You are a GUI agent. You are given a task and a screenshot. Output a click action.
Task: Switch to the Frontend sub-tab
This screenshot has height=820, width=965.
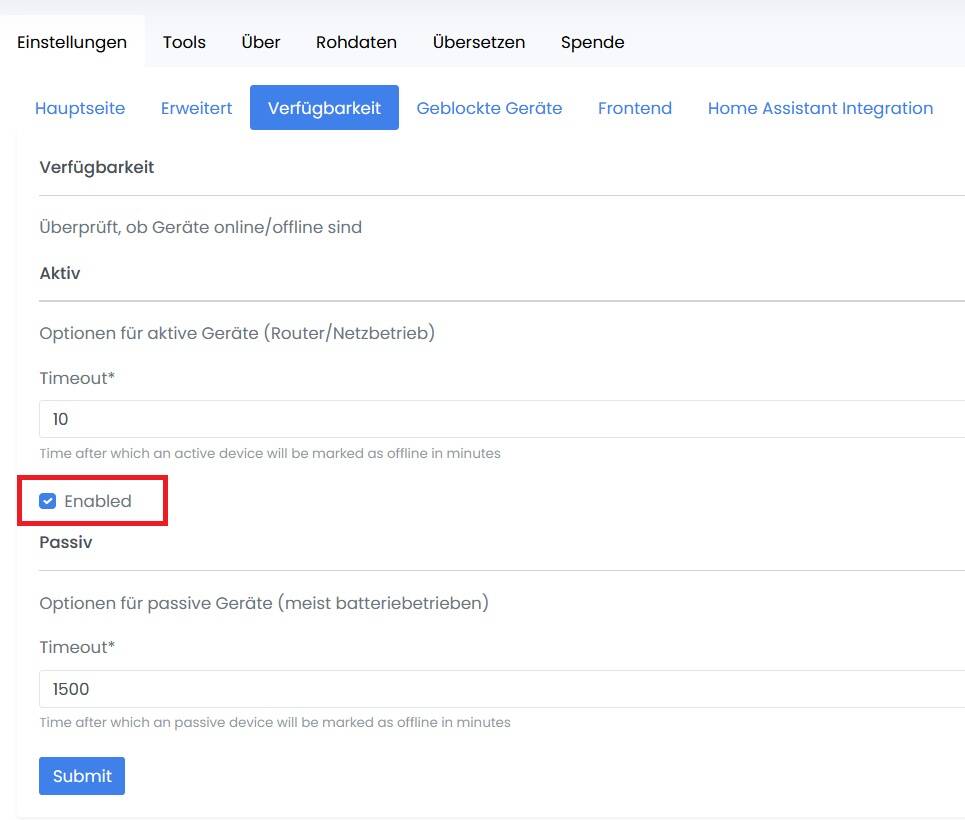tap(634, 108)
